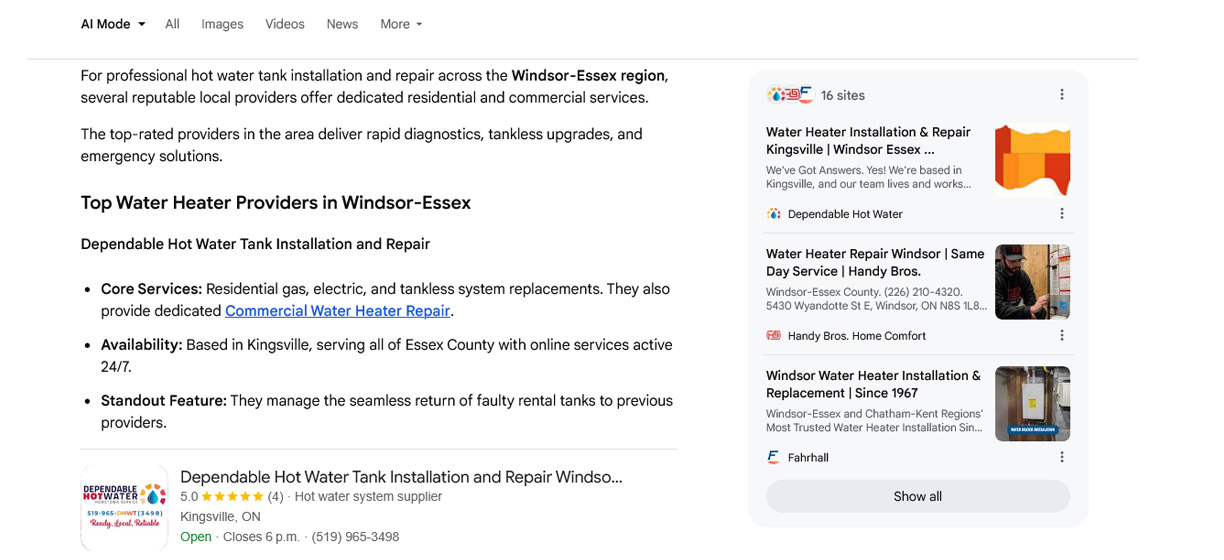Click the Dependable Hot Water source name
This screenshot has width=1224, height=560.
pos(845,214)
